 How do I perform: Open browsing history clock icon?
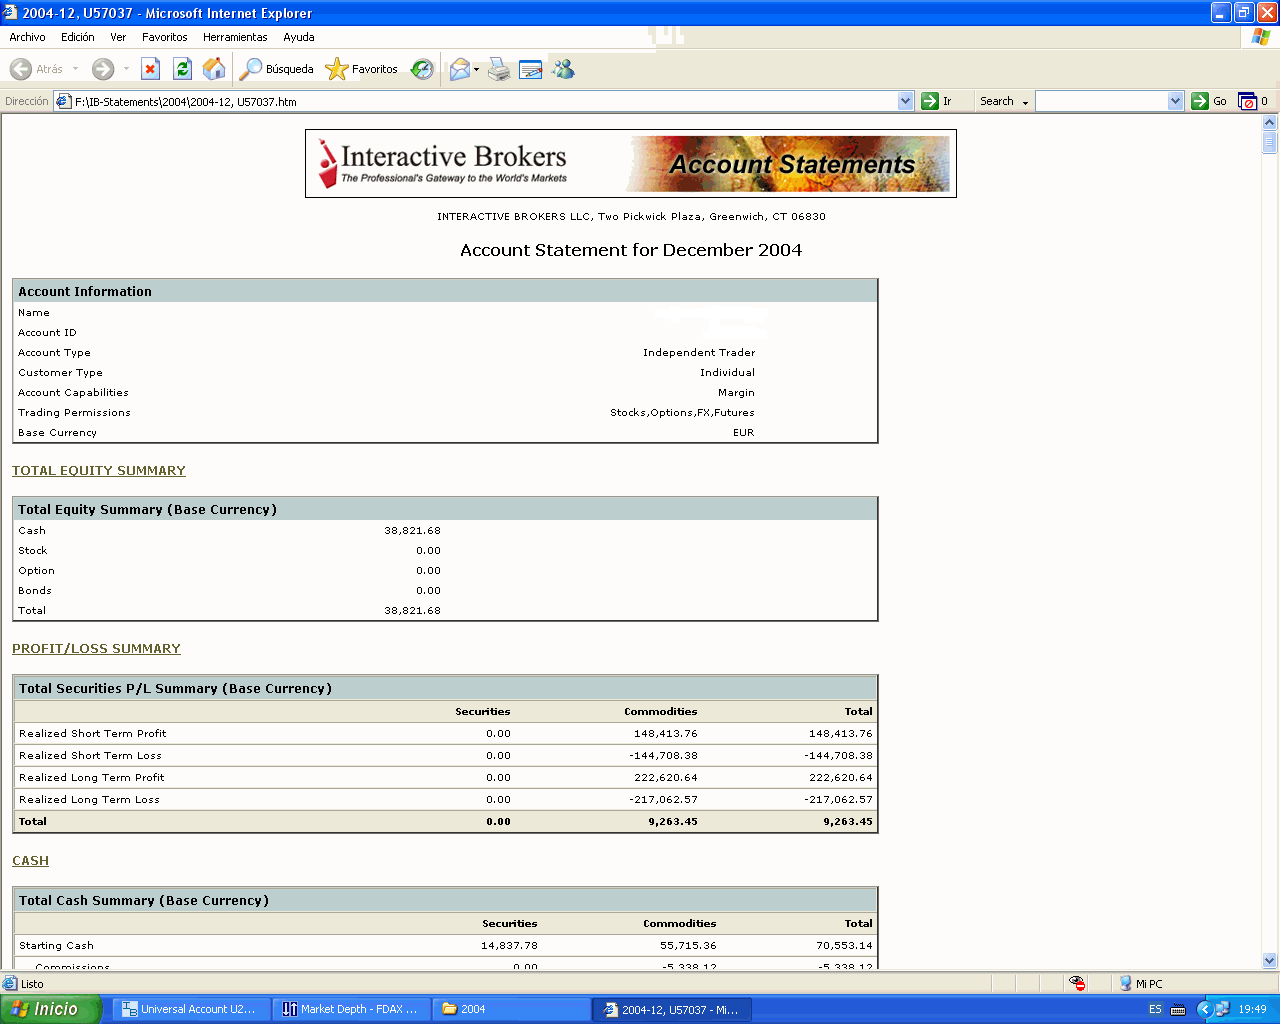[422, 69]
